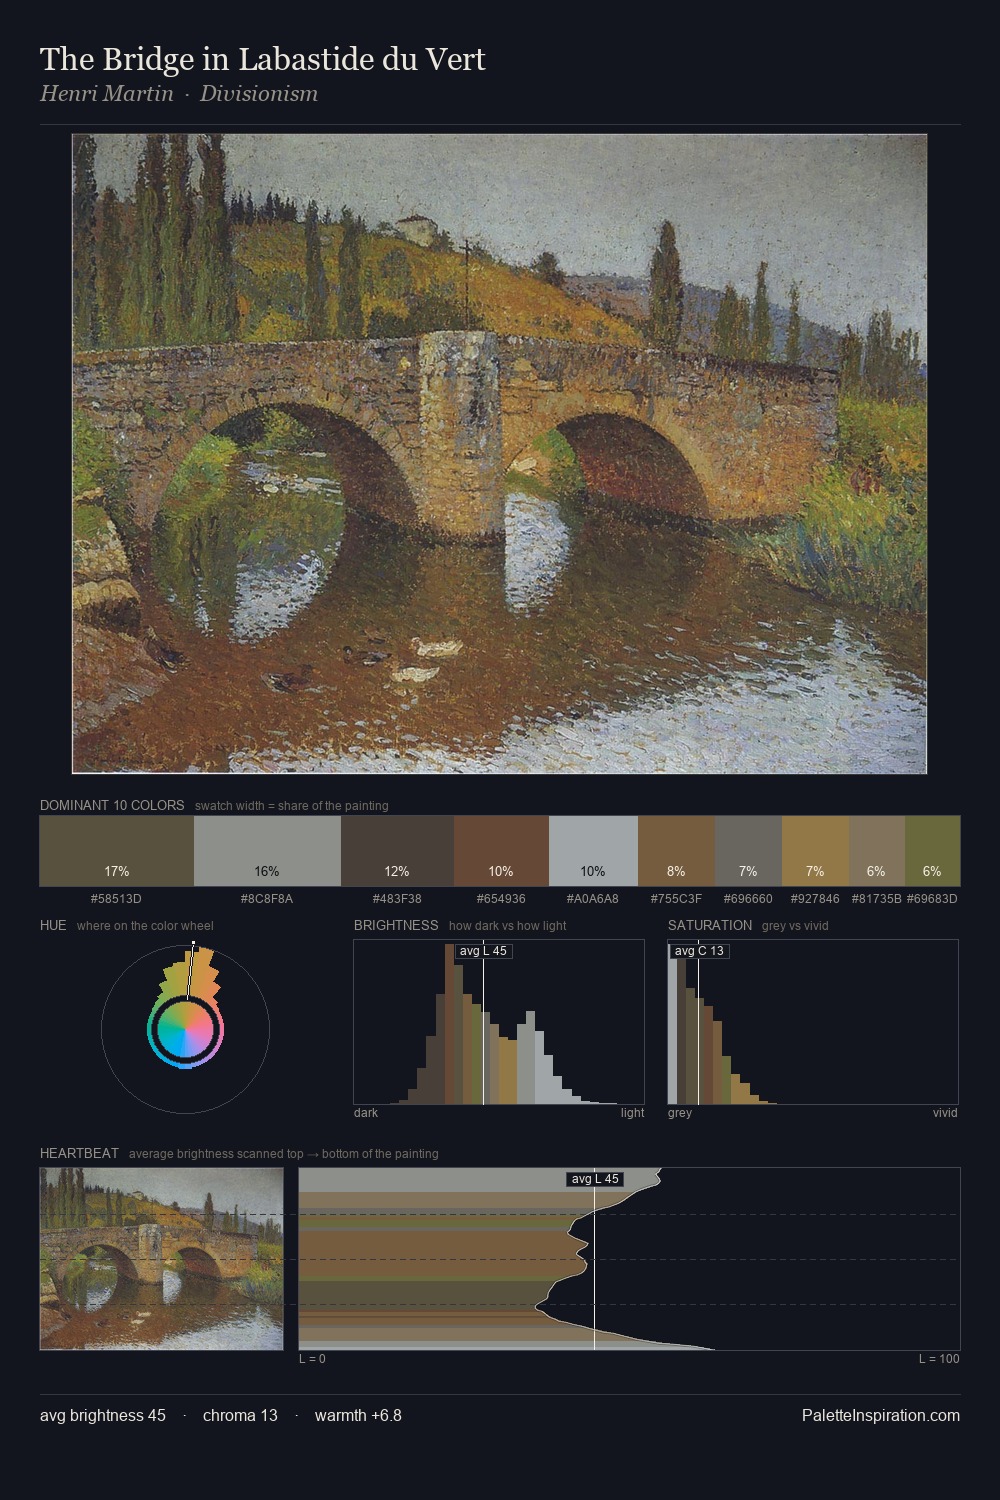The width and height of the screenshot is (1000, 1500).
Task: Click hex code #8C8F8A label
Action: [x=267, y=898]
